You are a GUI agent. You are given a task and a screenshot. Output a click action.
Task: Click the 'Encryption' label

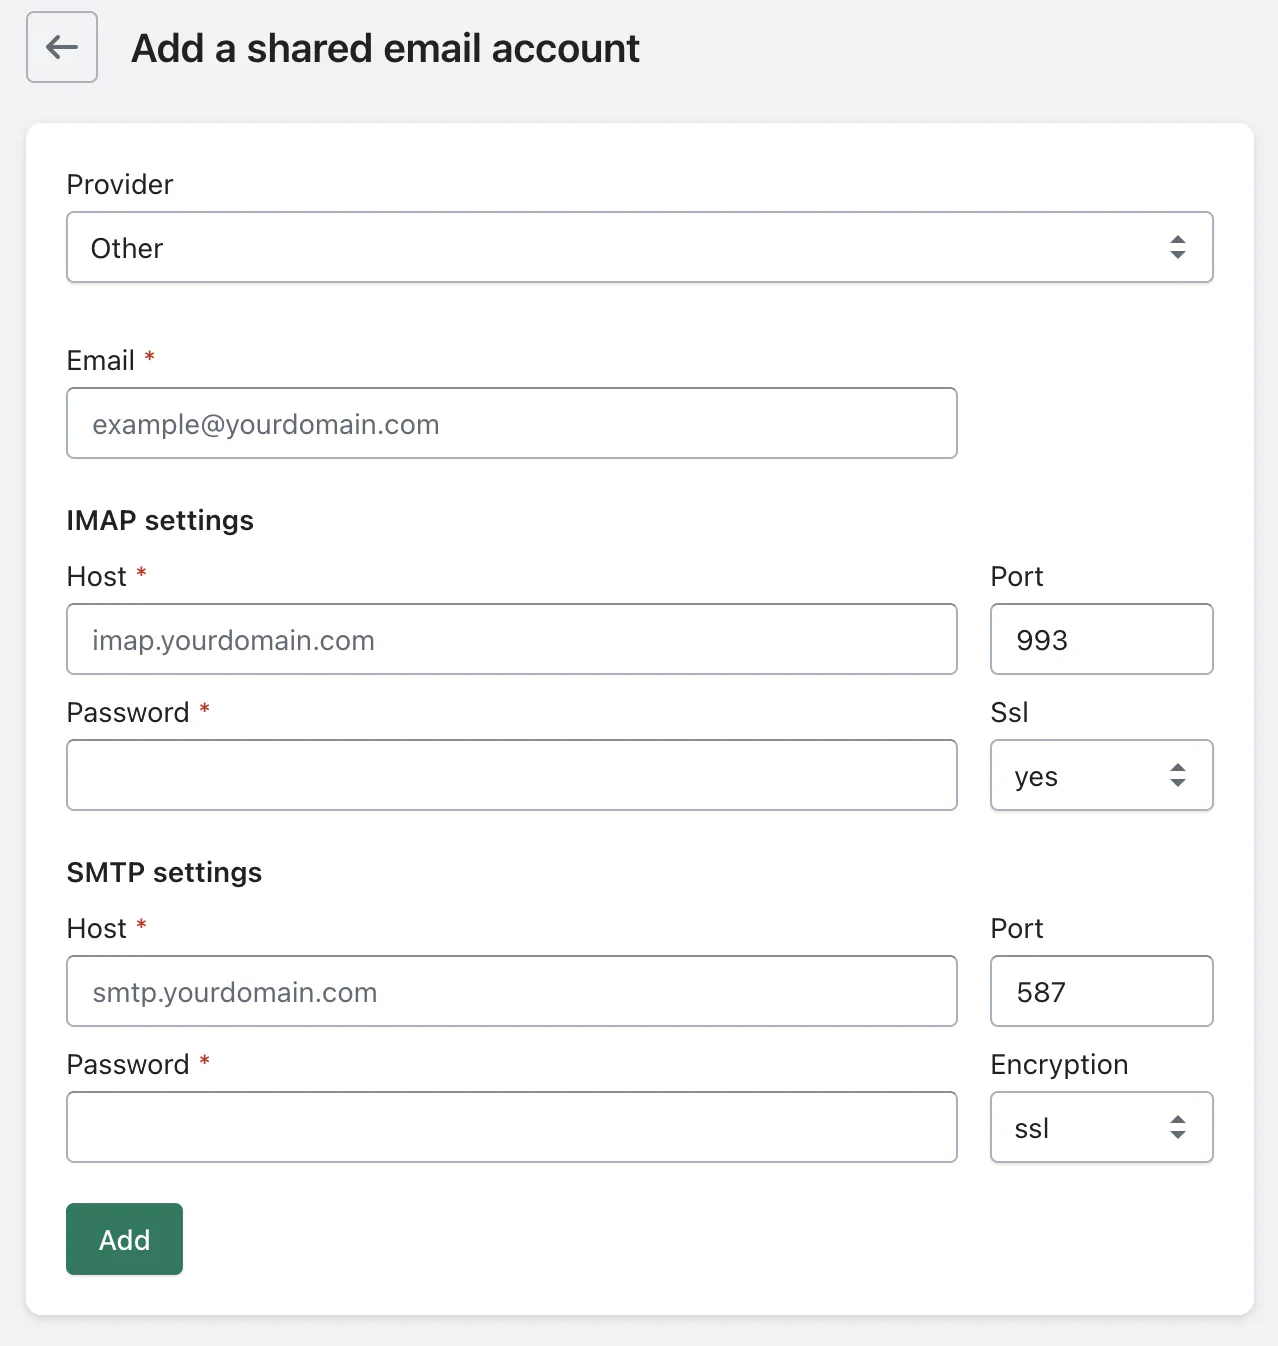click(x=1059, y=1064)
